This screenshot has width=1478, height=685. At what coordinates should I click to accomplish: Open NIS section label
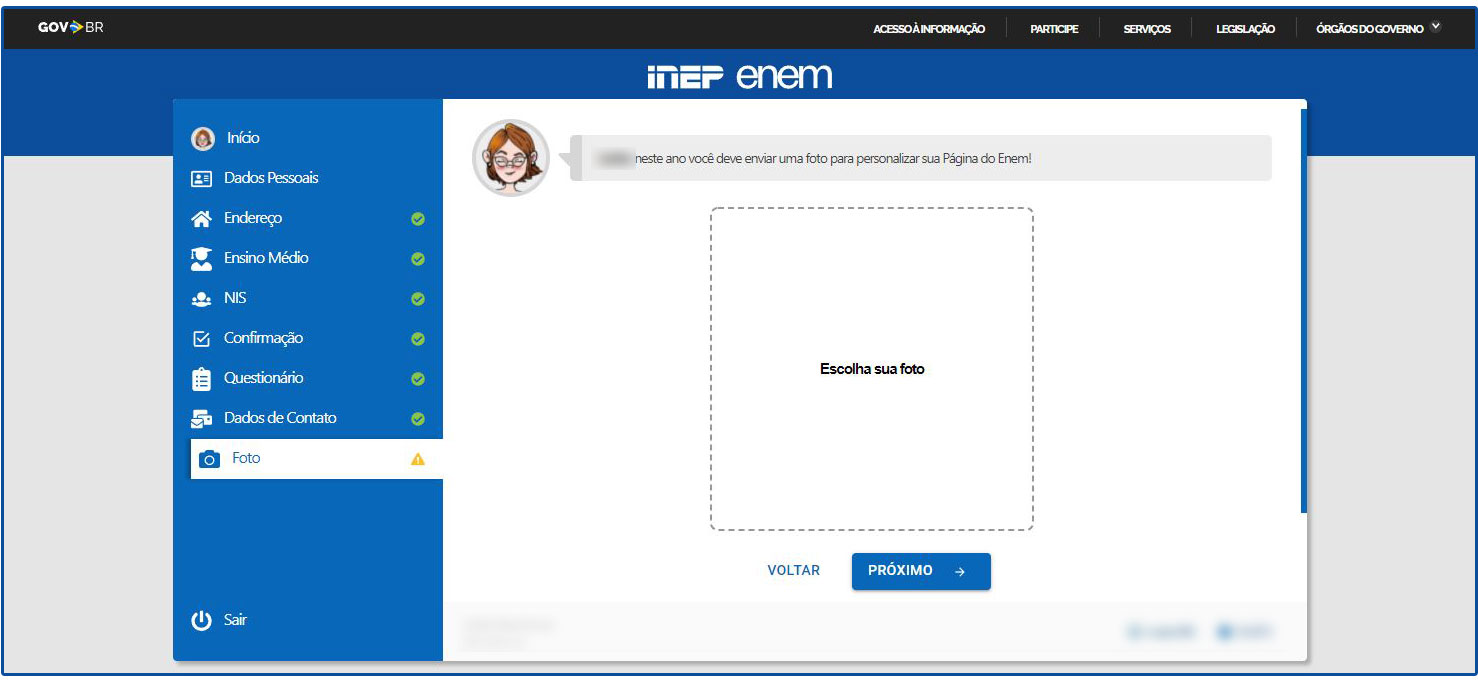pyautogui.click(x=235, y=298)
